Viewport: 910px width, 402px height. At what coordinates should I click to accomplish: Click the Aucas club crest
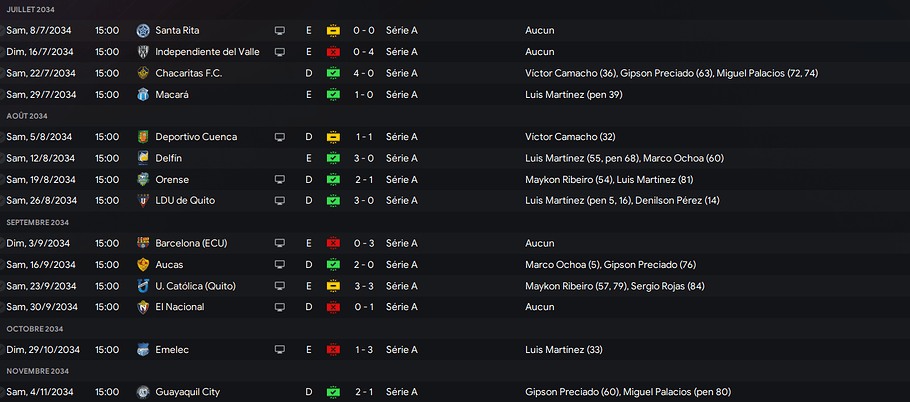(143, 265)
